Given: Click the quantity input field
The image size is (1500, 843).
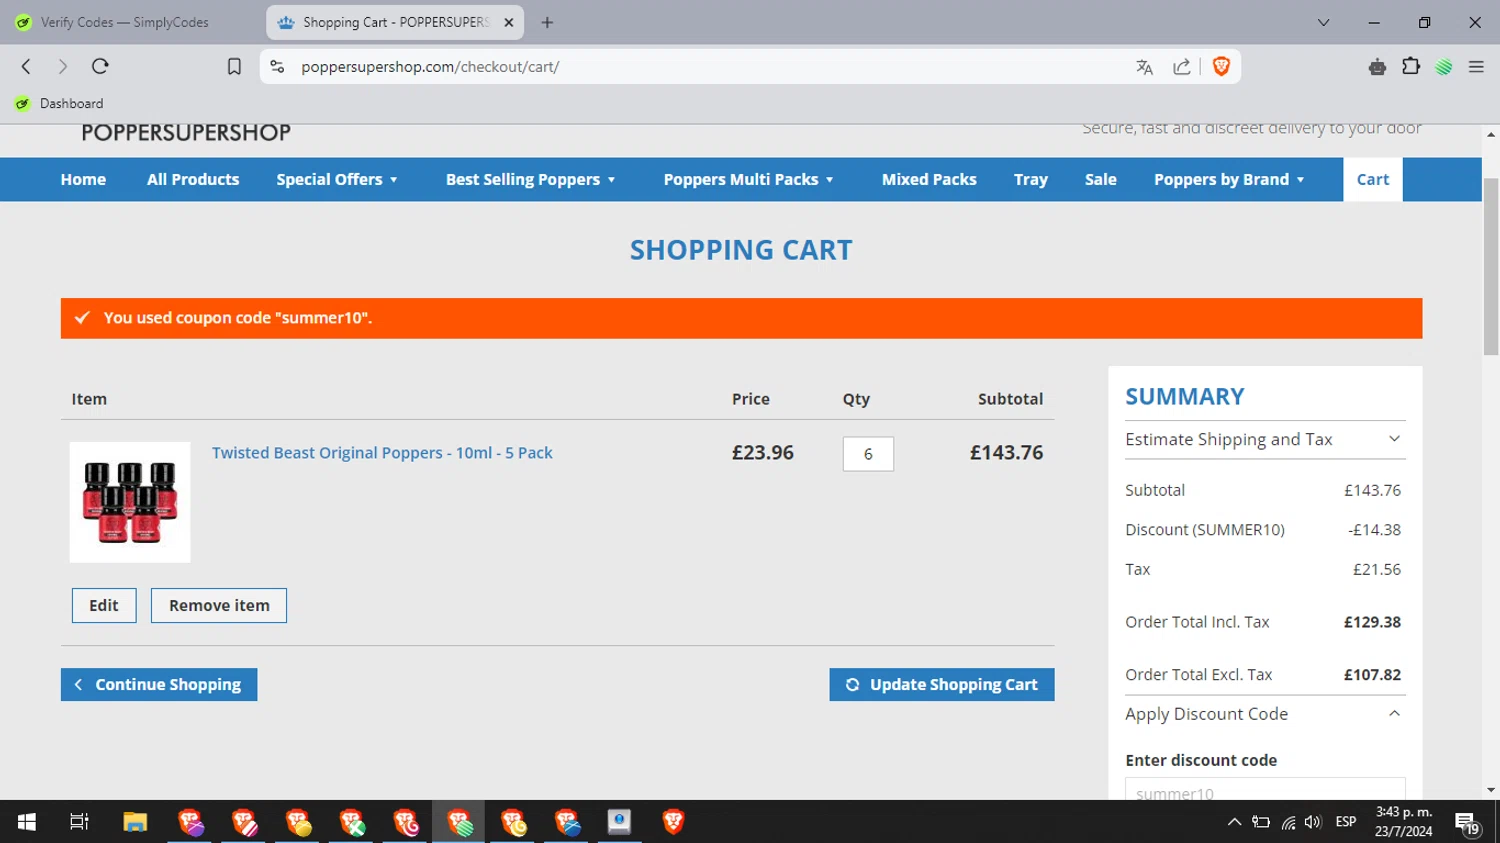Looking at the screenshot, I should tap(868, 454).
